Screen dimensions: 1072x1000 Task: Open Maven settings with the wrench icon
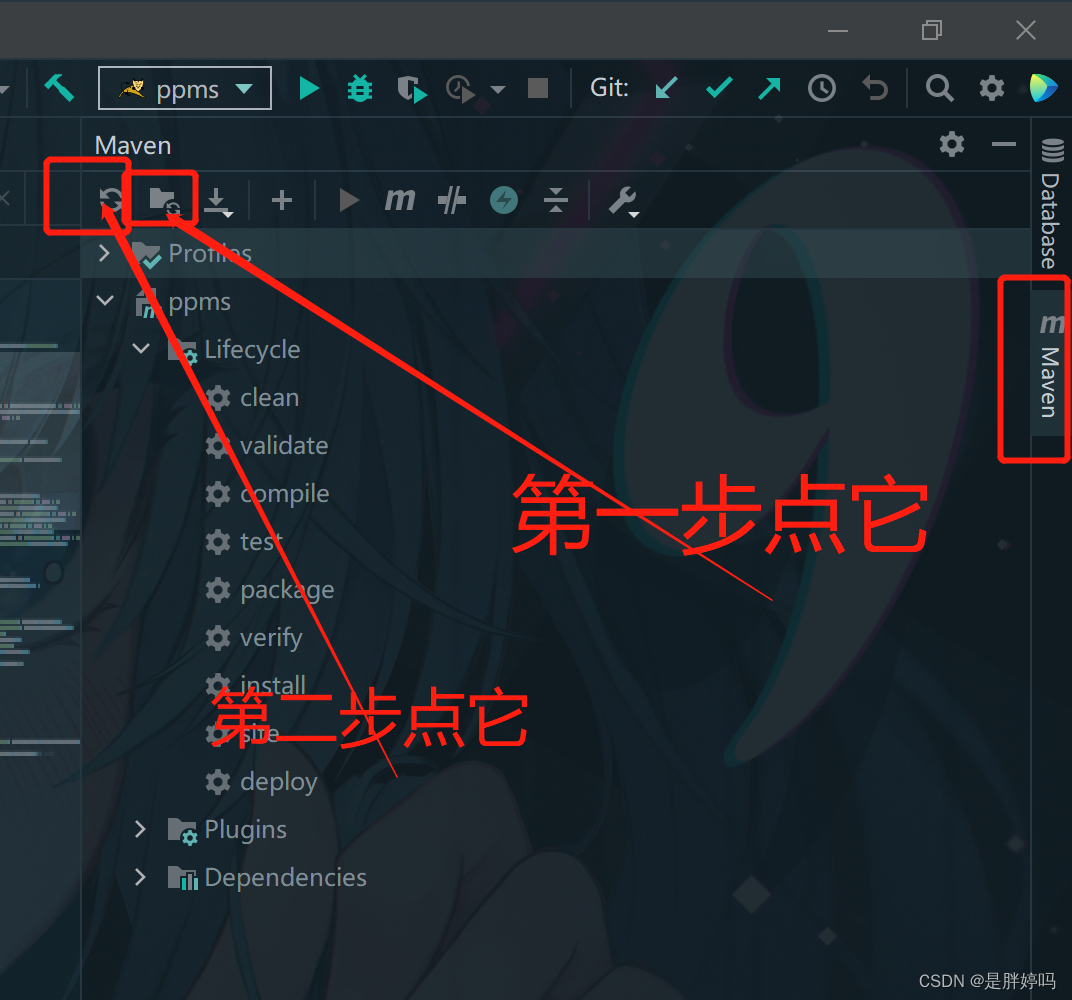(622, 200)
